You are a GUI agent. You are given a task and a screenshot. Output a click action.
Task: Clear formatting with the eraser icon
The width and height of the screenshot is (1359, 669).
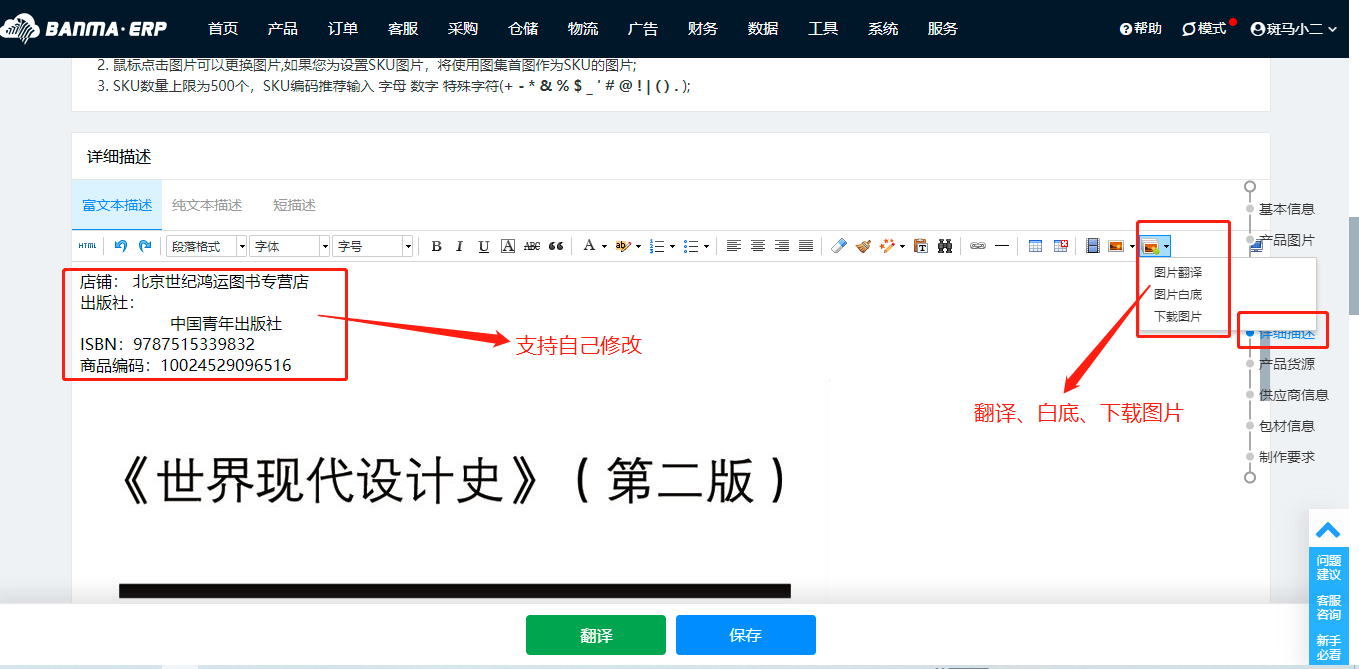[839, 246]
